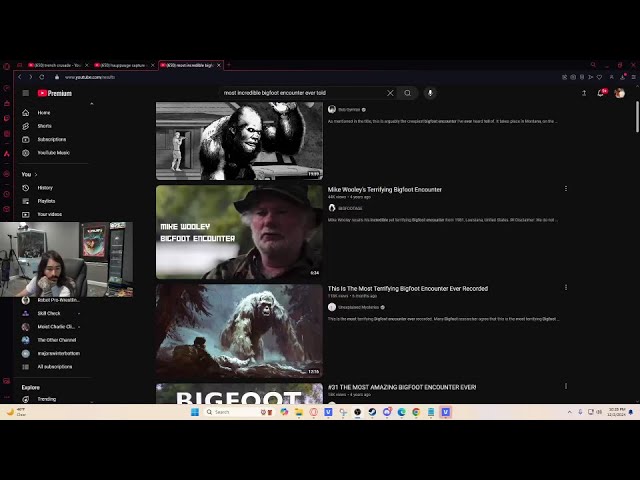Click the Mike Wooley Bigfoot Encounter thumbnail
The image size is (640, 480).
coord(239,231)
